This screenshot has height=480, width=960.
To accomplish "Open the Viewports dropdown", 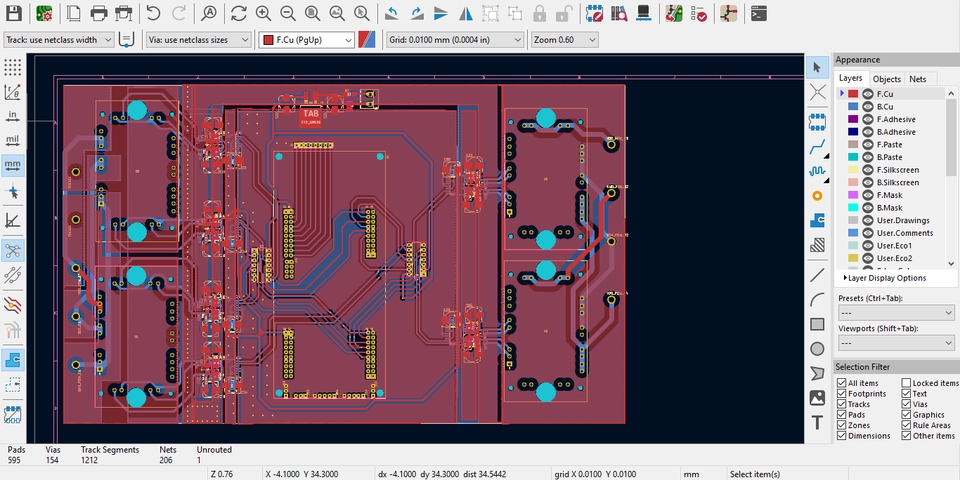I will point(896,343).
